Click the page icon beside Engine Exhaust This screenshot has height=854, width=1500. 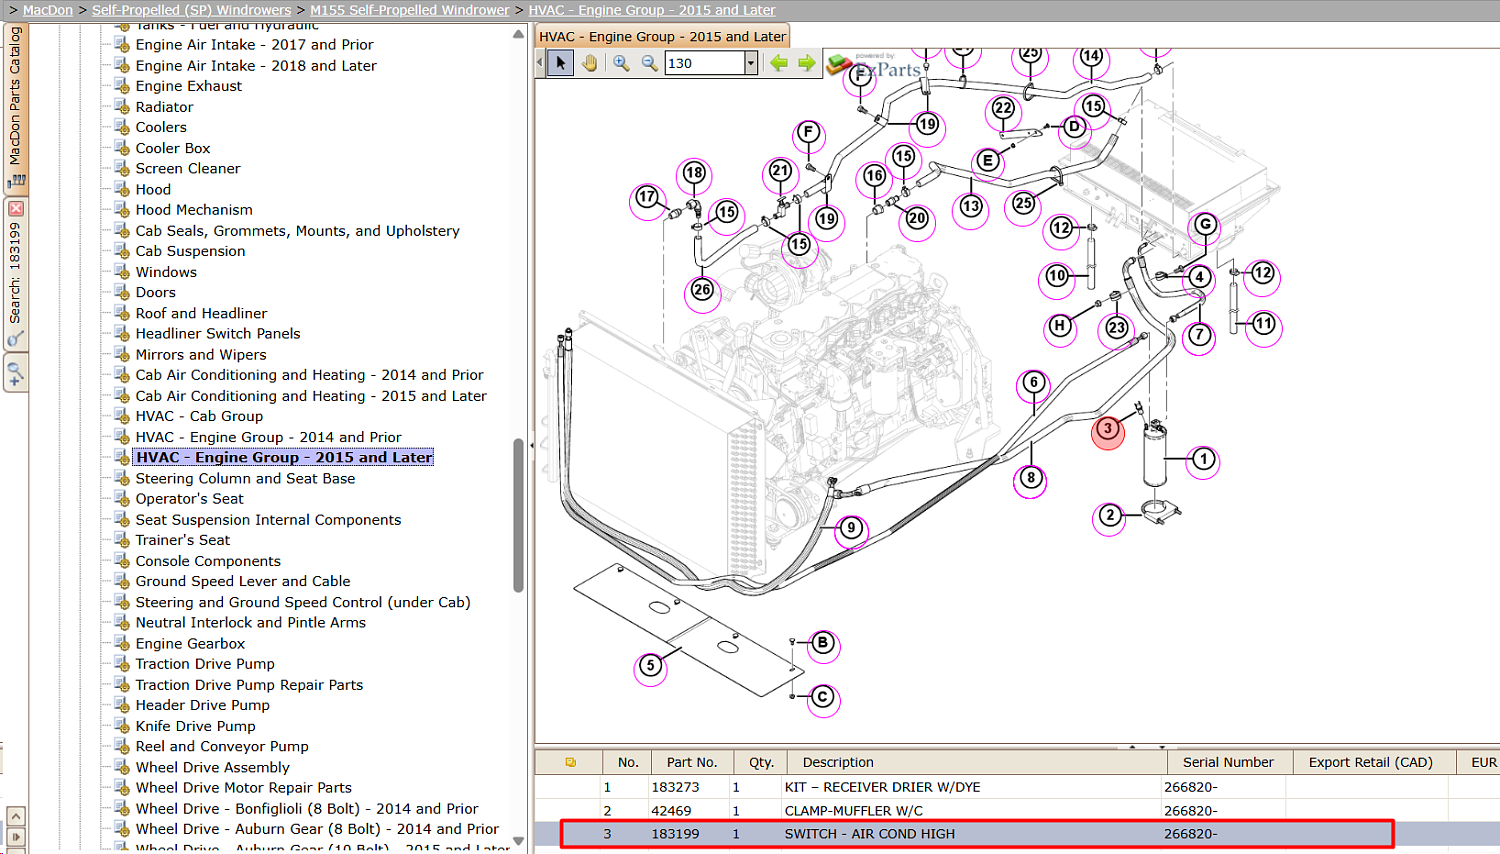click(122, 85)
